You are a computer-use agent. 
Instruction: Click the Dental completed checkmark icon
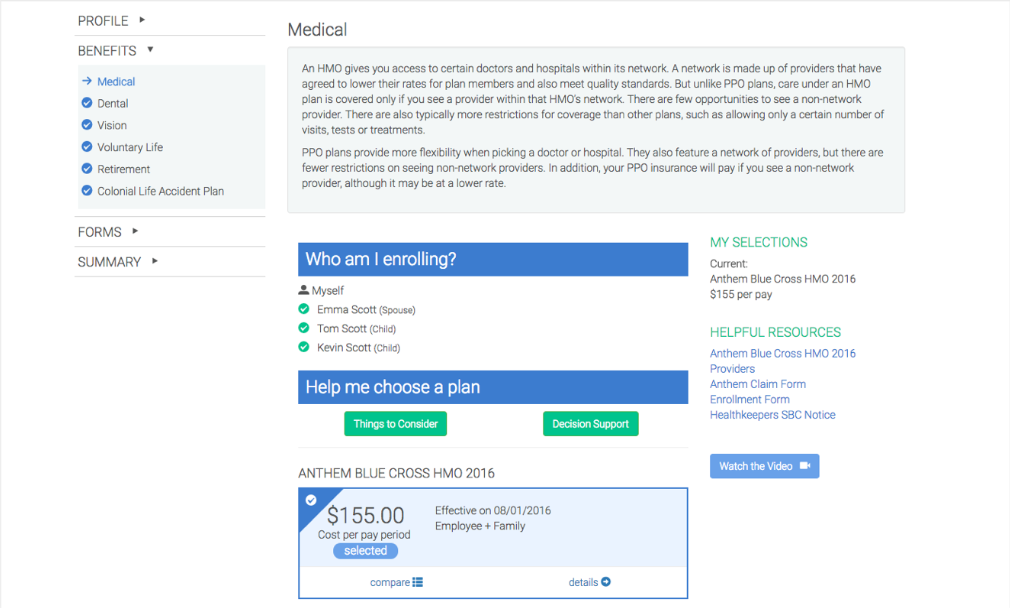[x=87, y=103]
